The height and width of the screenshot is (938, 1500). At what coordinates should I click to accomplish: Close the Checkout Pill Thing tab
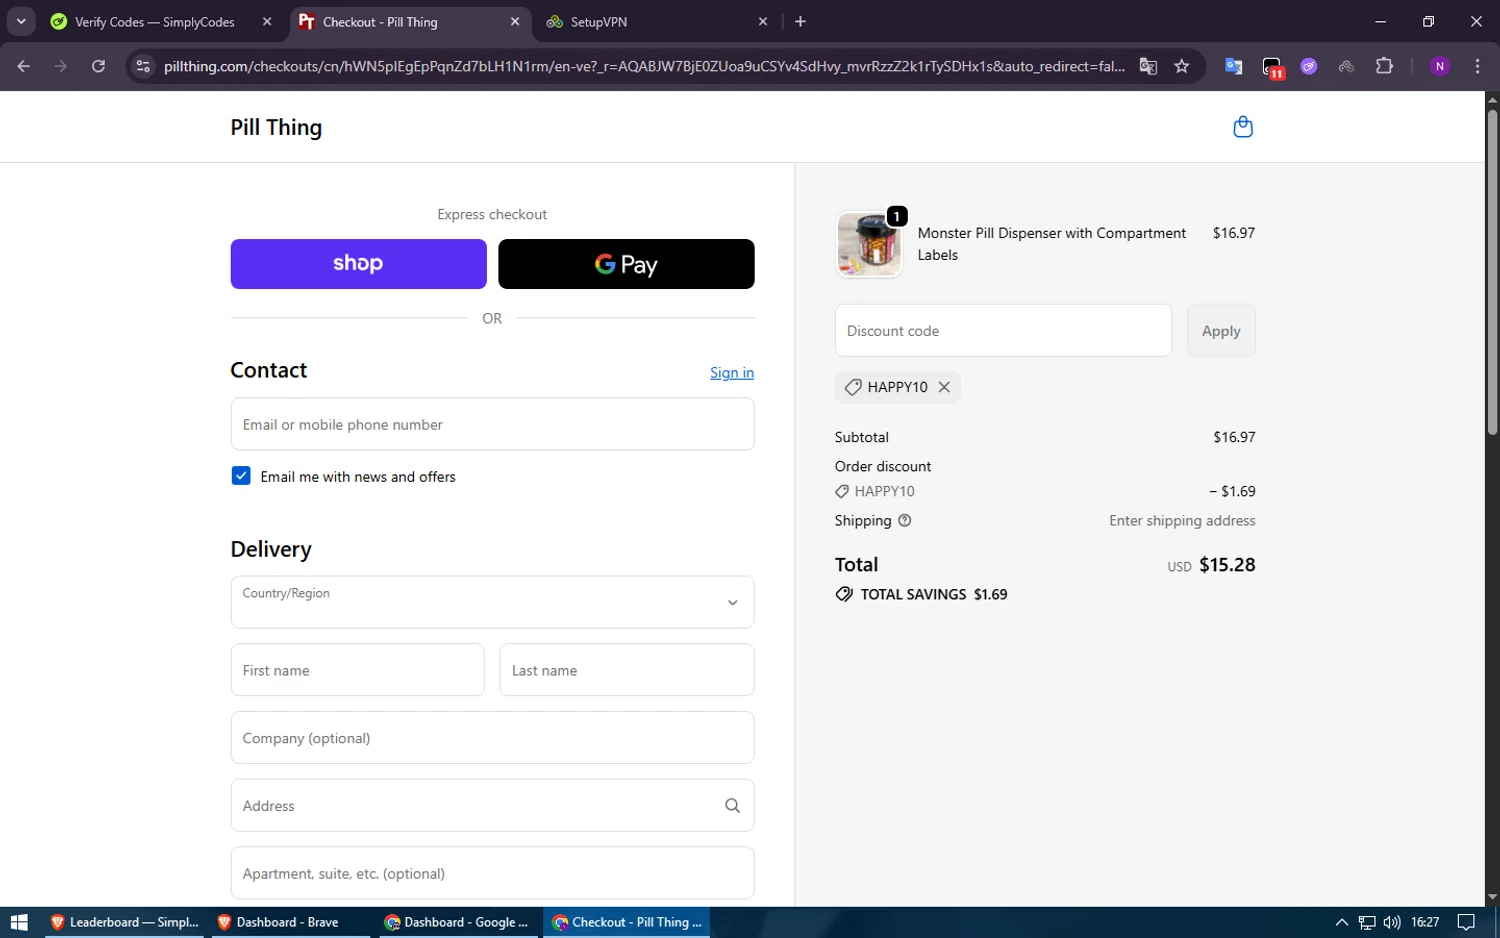(x=515, y=21)
